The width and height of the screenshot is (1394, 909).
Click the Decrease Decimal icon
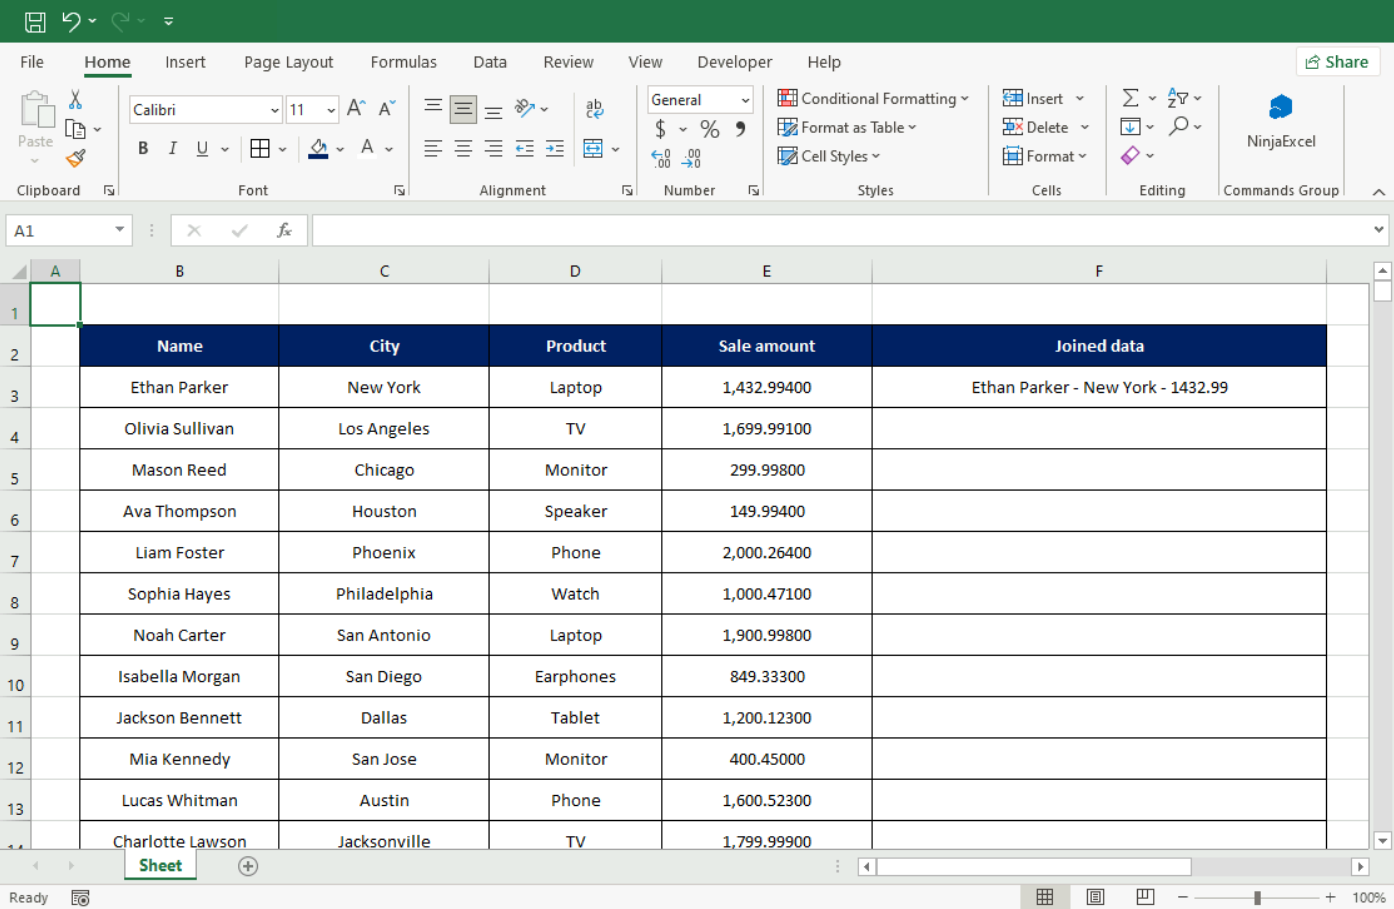692,158
